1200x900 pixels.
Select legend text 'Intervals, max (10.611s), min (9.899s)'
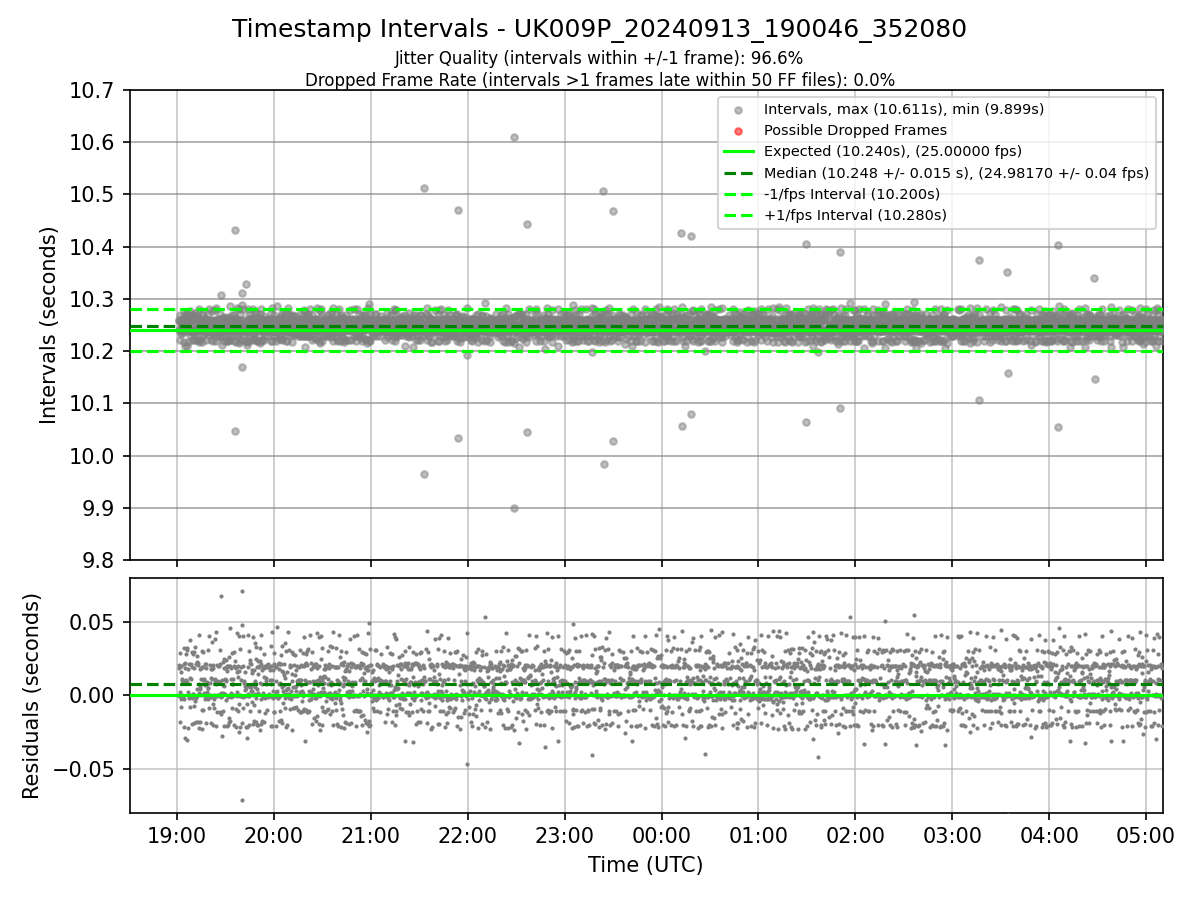(904, 109)
